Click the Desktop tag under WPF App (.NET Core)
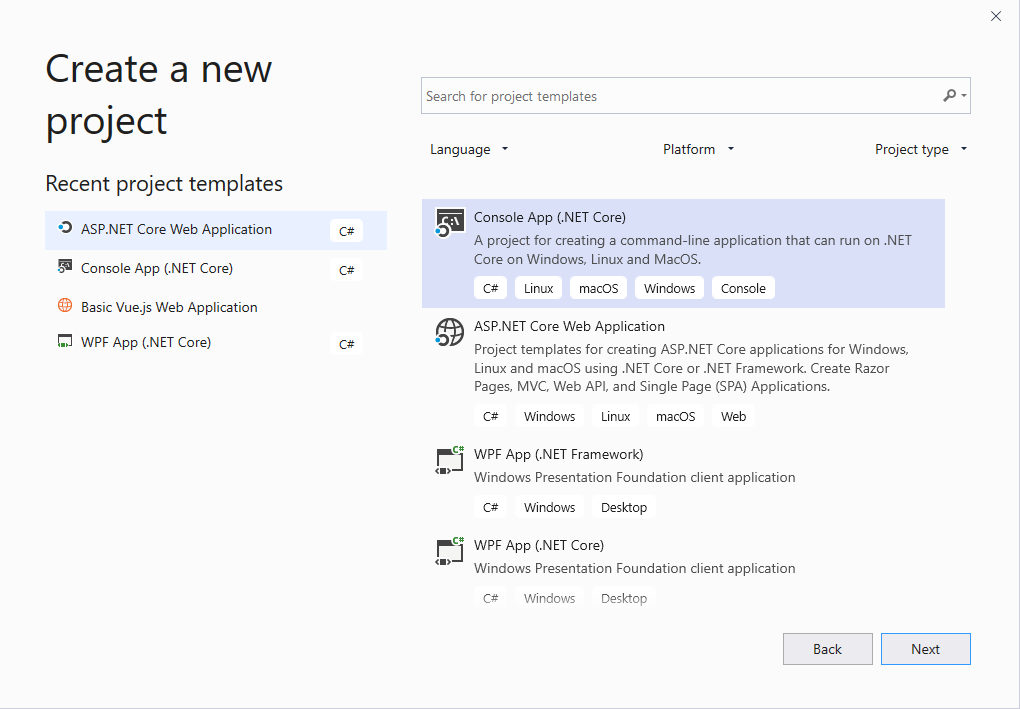 [624, 598]
